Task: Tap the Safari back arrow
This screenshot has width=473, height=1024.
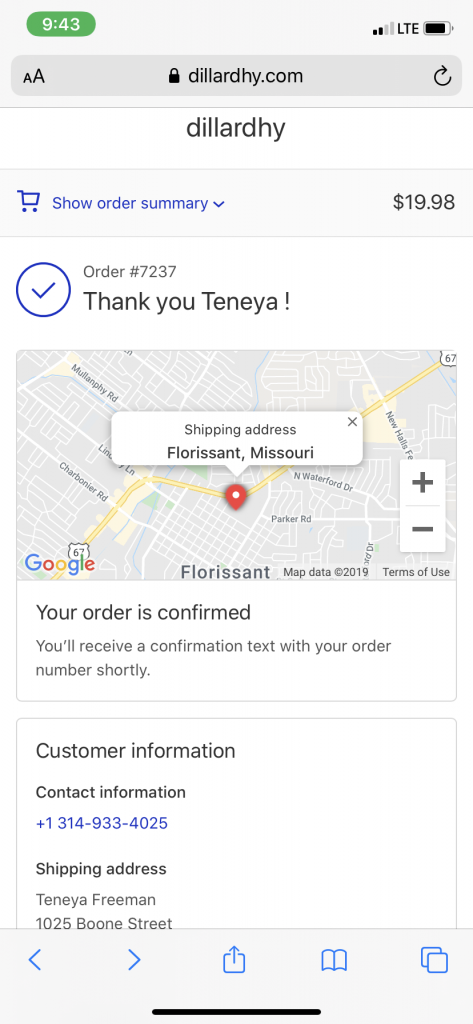Action: click(x=35, y=959)
